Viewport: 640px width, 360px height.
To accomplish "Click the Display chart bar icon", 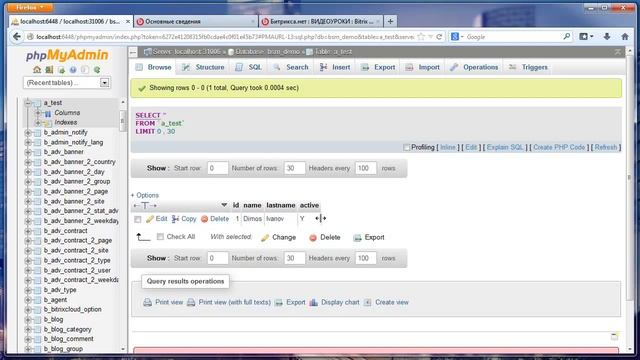I will tap(313, 302).
